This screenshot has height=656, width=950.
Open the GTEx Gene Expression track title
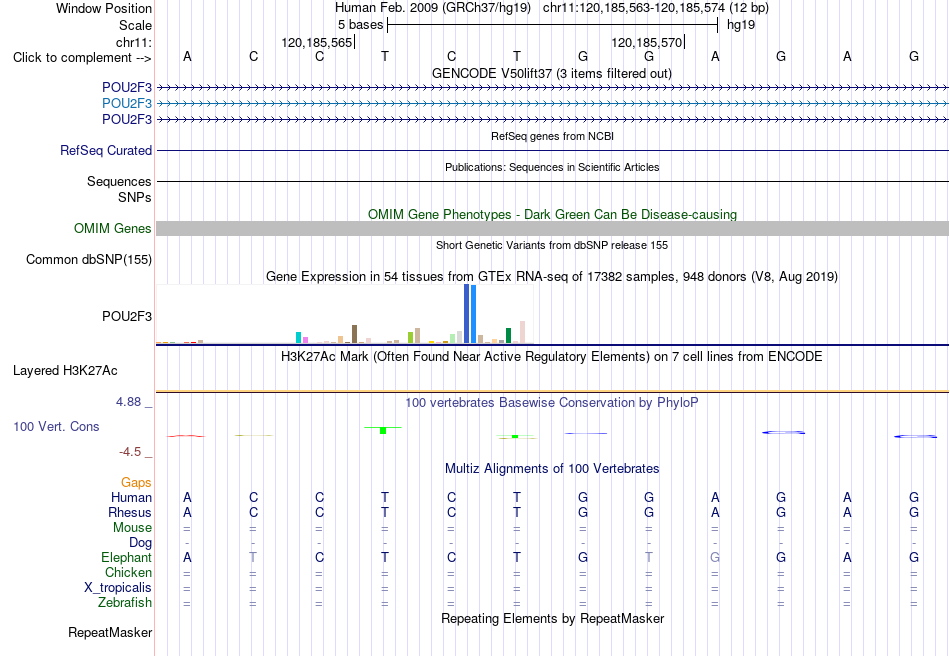552,276
